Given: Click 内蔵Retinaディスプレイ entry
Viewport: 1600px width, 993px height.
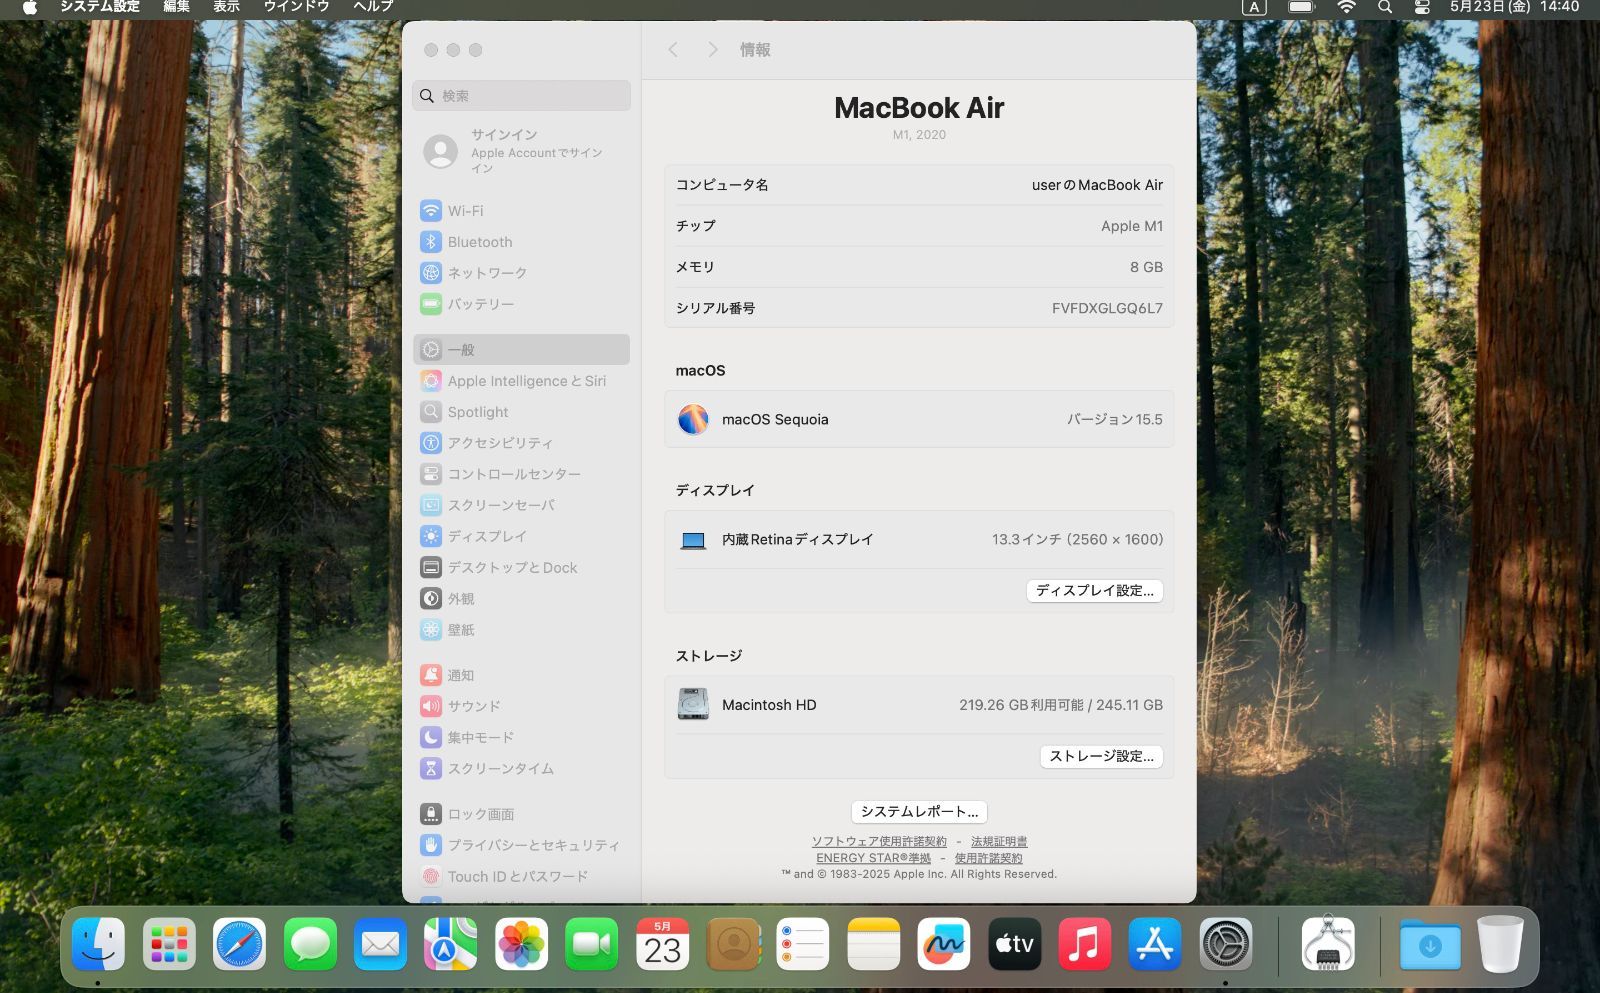Looking at the screenshot, I should 919,540.
